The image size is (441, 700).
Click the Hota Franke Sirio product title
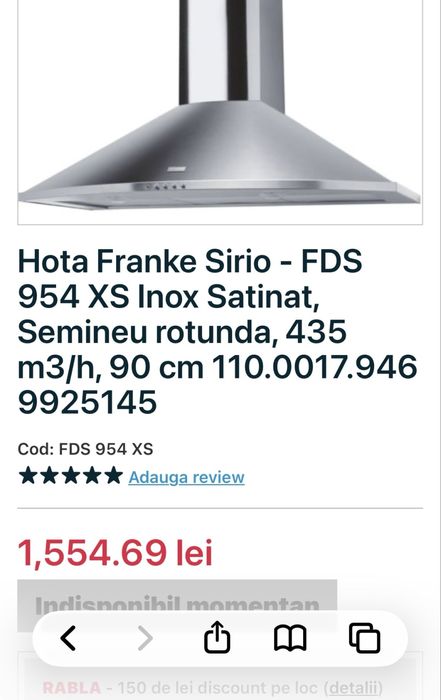[x=218, y=332]
